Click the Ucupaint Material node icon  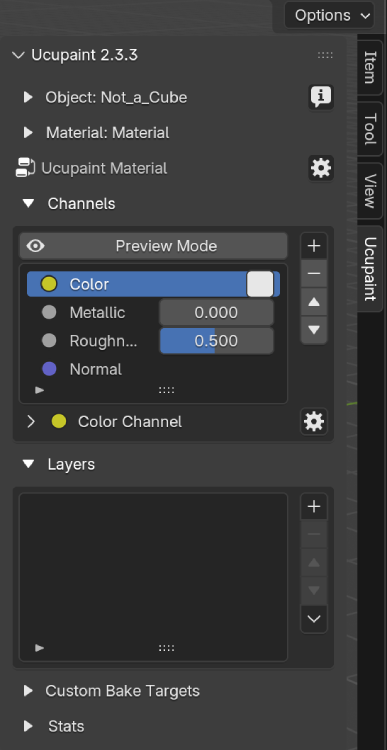click(x=25, y=168)
